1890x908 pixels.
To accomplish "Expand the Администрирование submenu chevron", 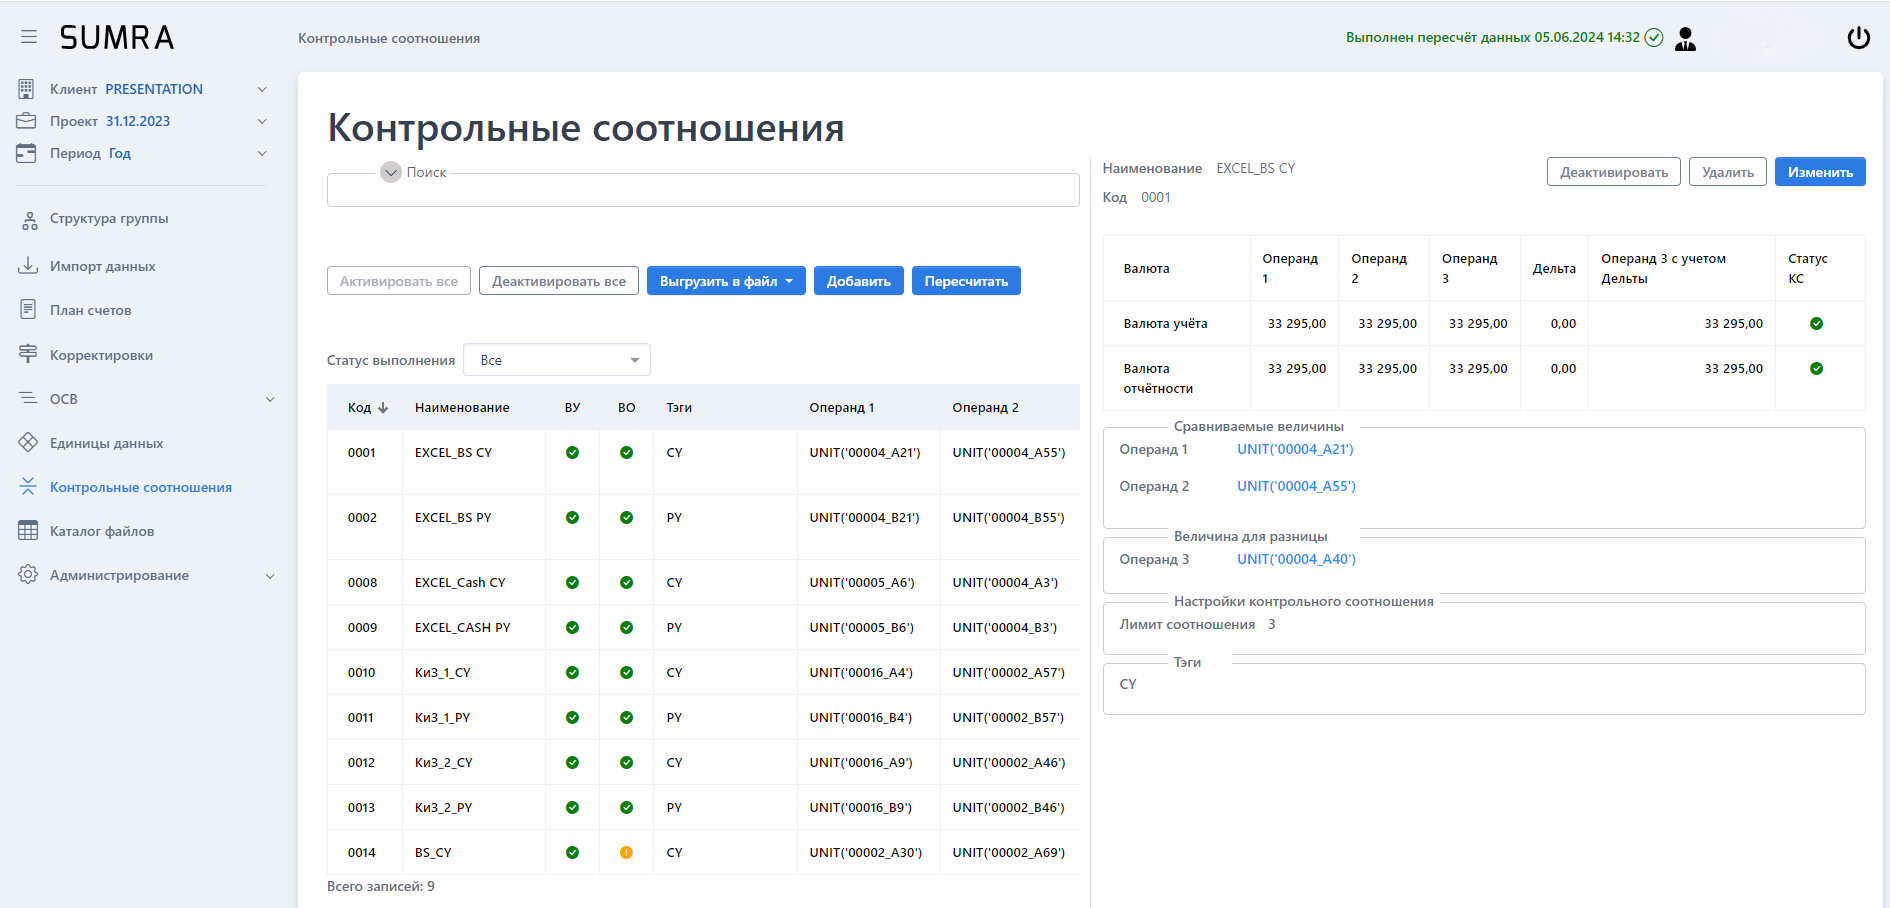I will 270,576.
